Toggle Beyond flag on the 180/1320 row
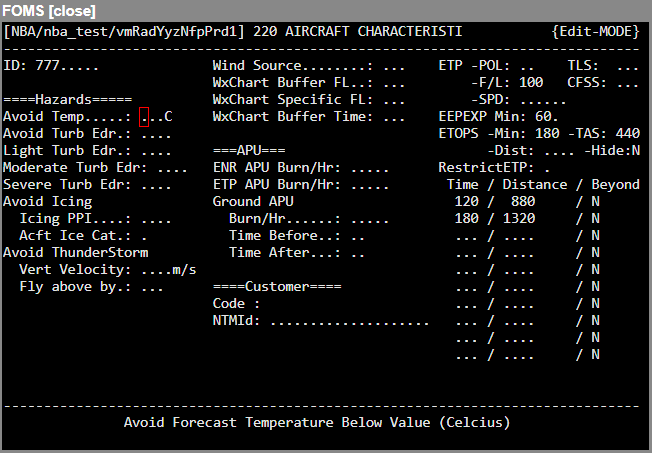This screenshot has height=453, width=652. 595,219
